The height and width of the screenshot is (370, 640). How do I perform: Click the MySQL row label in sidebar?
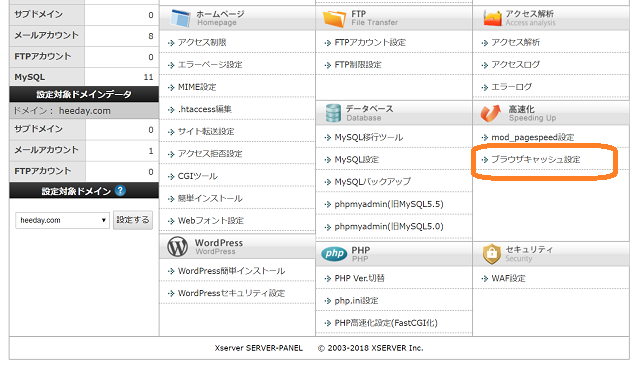pyautogui.click(x=30, y=77)
